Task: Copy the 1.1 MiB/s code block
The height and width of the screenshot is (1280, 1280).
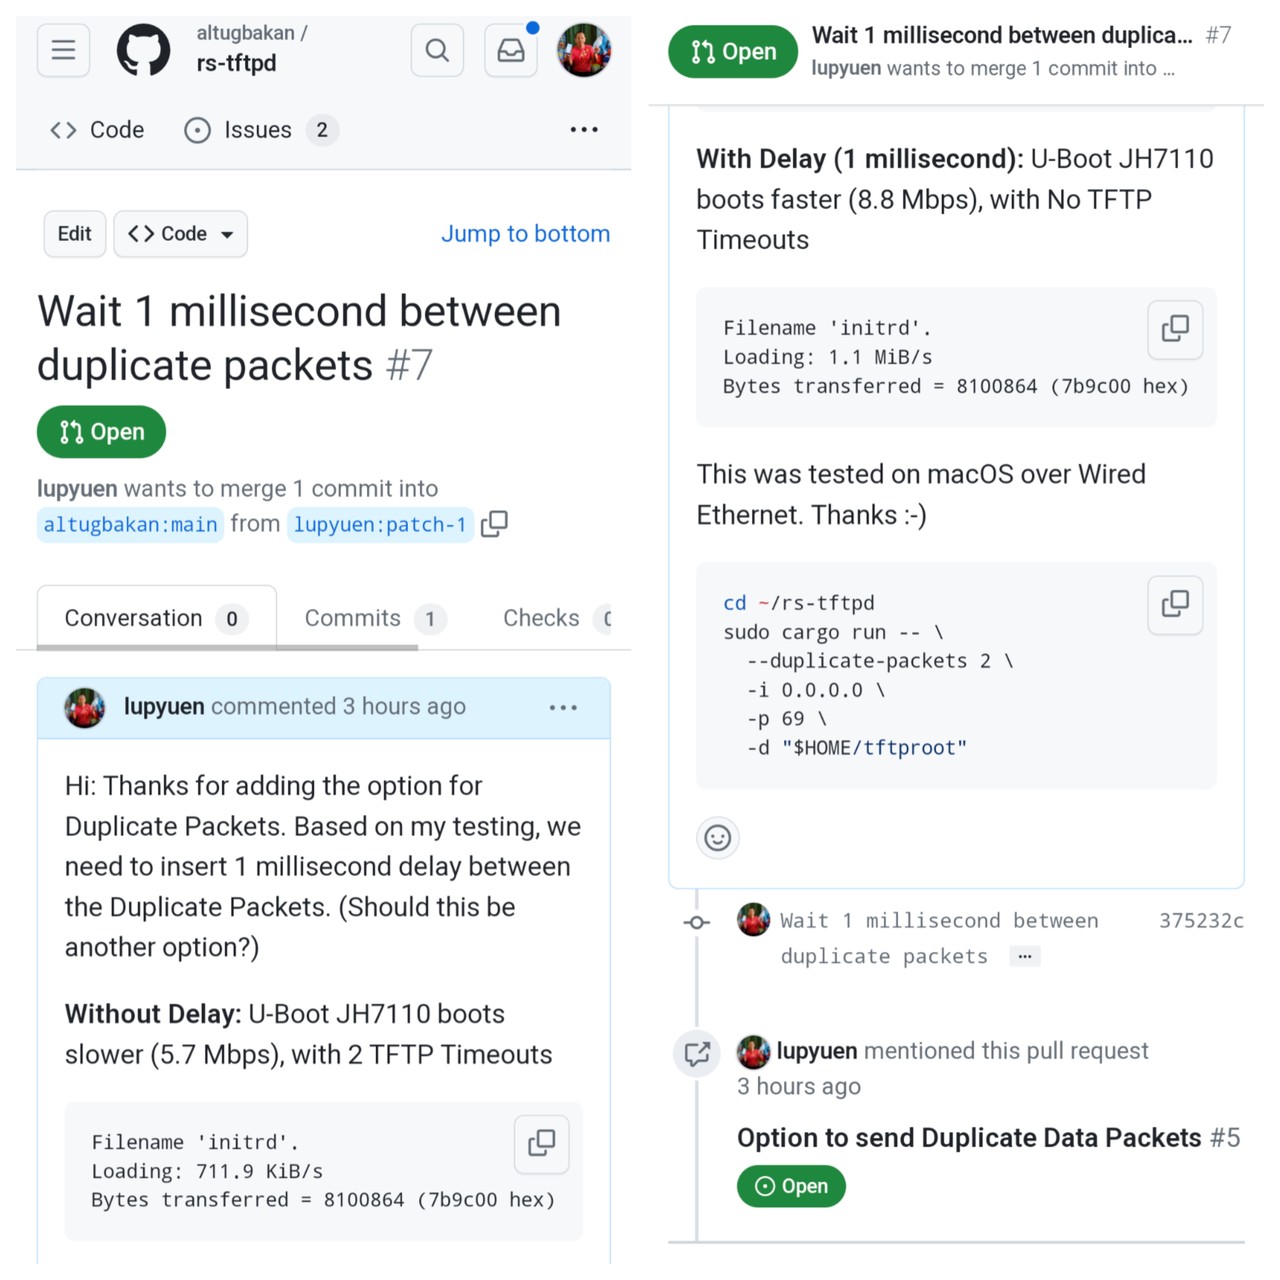Action: [1175, 329]
